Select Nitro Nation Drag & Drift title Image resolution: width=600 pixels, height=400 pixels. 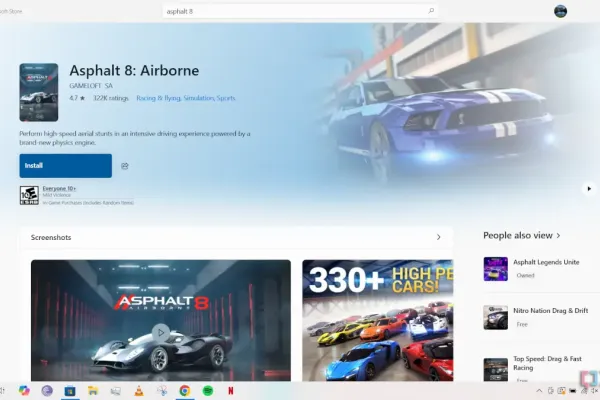tap(551, 310)
